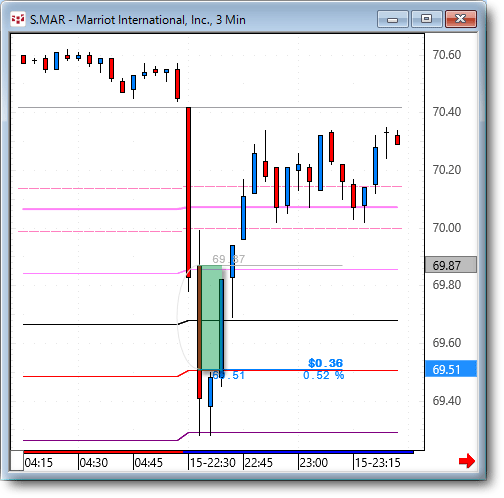Image resolution: width=504 pixels, height=498 pixels.
Task: Click the 69.87 gray price marker
Action: pyautogui.click(x=451, y=266)
